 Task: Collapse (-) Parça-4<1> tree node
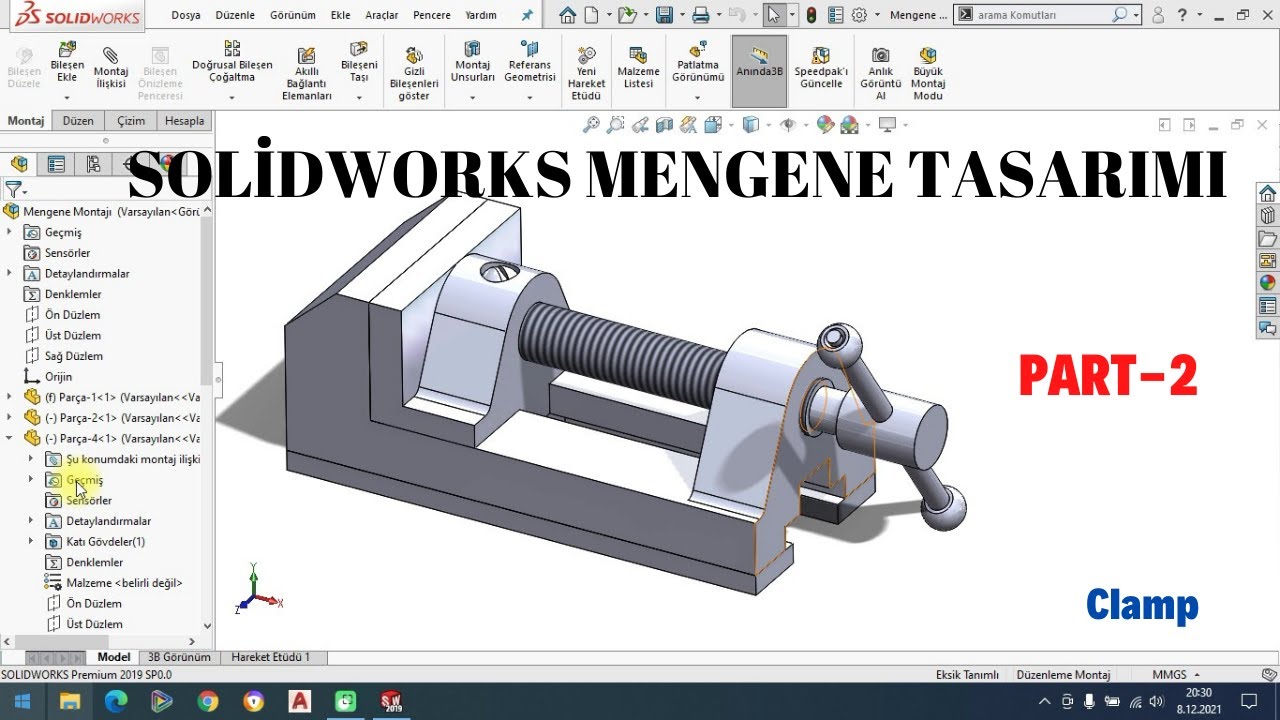click(9, 438)
